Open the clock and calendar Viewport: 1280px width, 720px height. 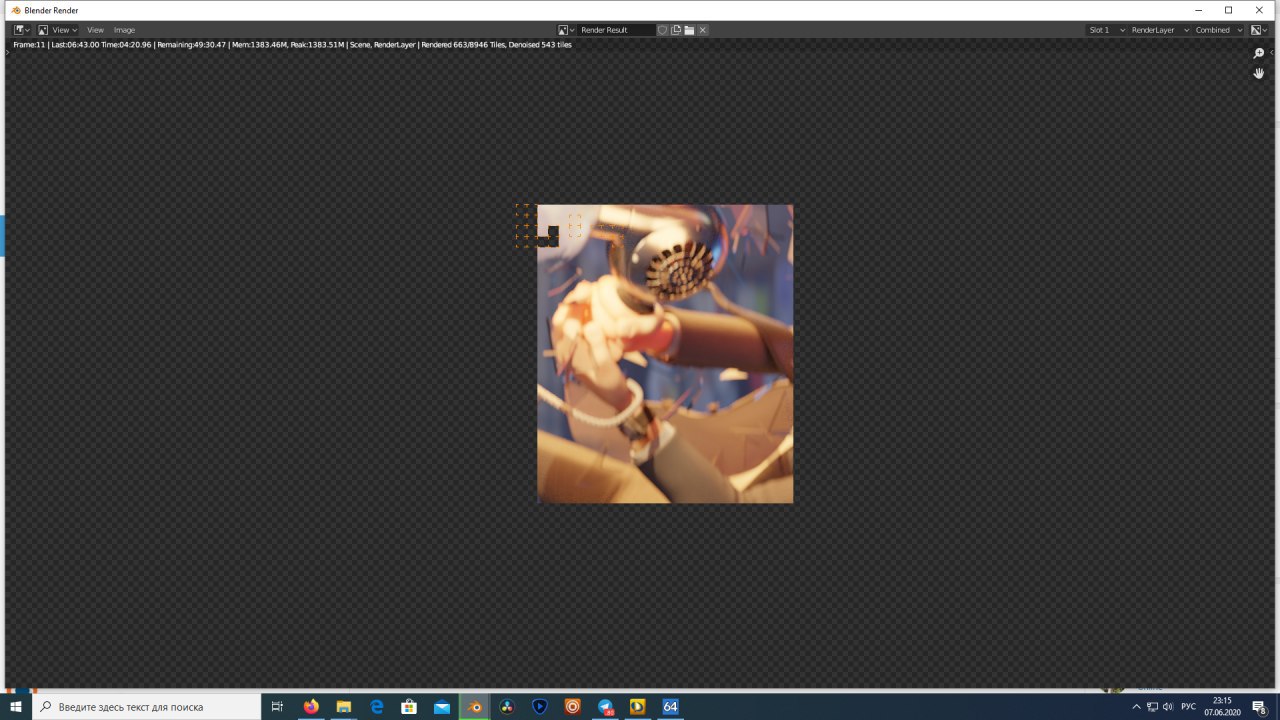(x=1222, y=706)
